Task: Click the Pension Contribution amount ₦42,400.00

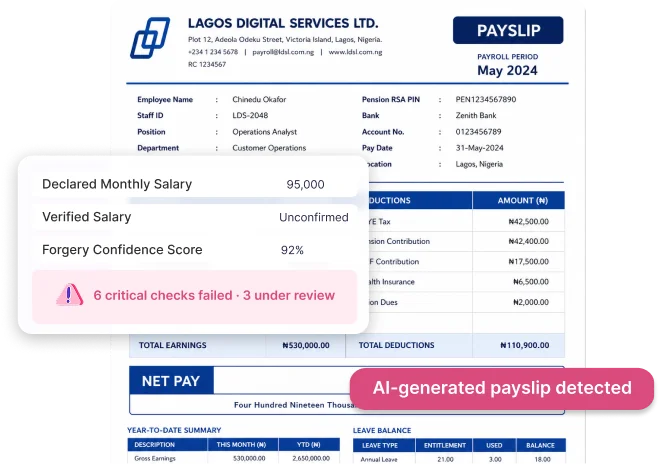Action: click(x=528, y=241)
